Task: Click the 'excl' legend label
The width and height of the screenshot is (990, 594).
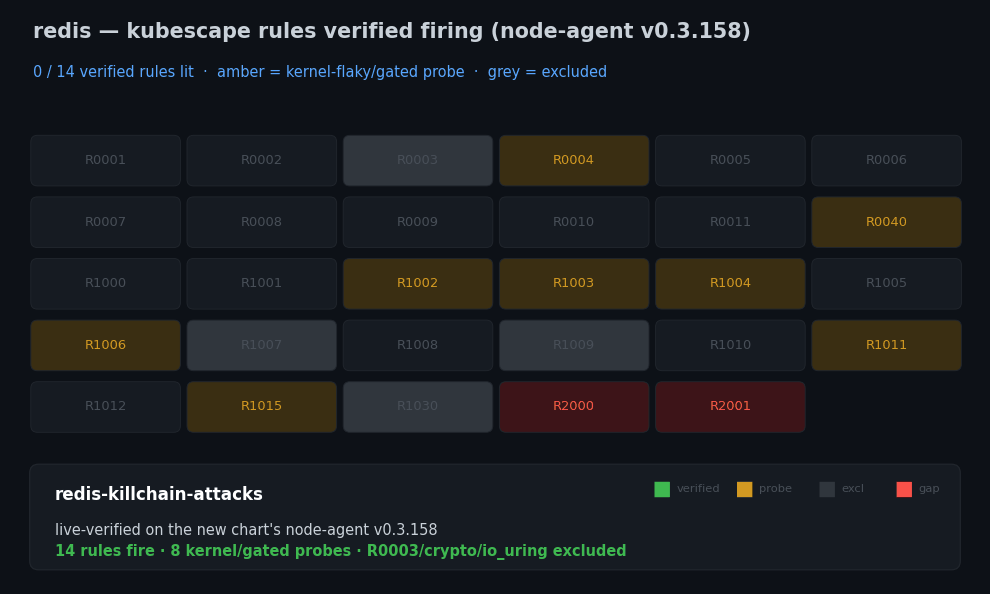Action: tap(852, 489)
